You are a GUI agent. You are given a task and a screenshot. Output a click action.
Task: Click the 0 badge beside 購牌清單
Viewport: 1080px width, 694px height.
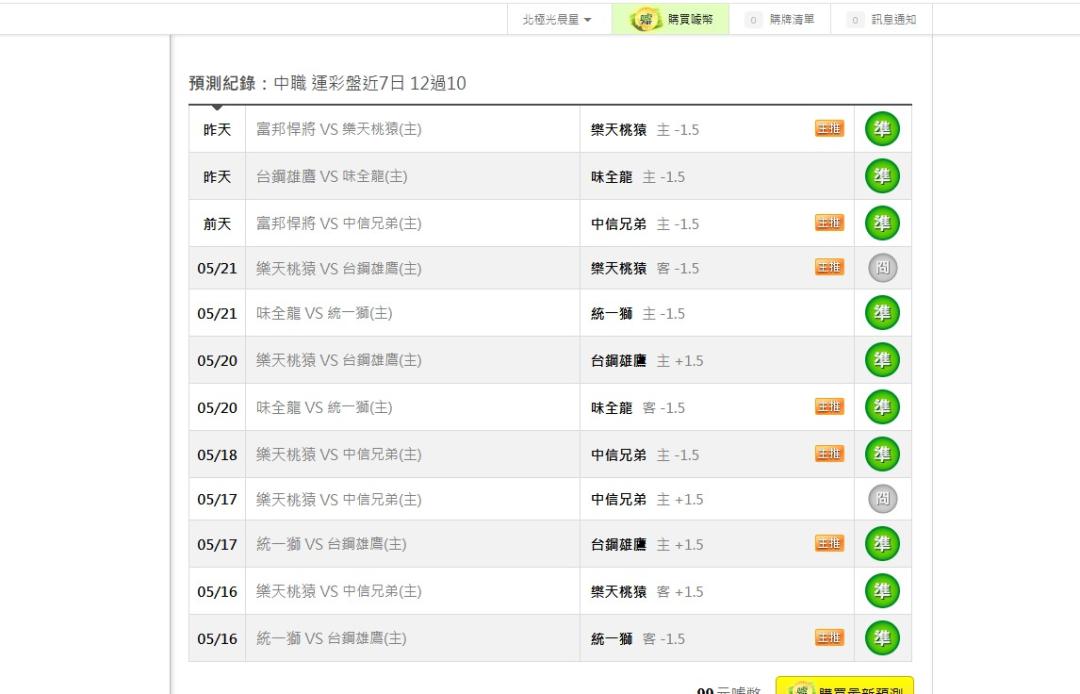[x=753, y=20]
